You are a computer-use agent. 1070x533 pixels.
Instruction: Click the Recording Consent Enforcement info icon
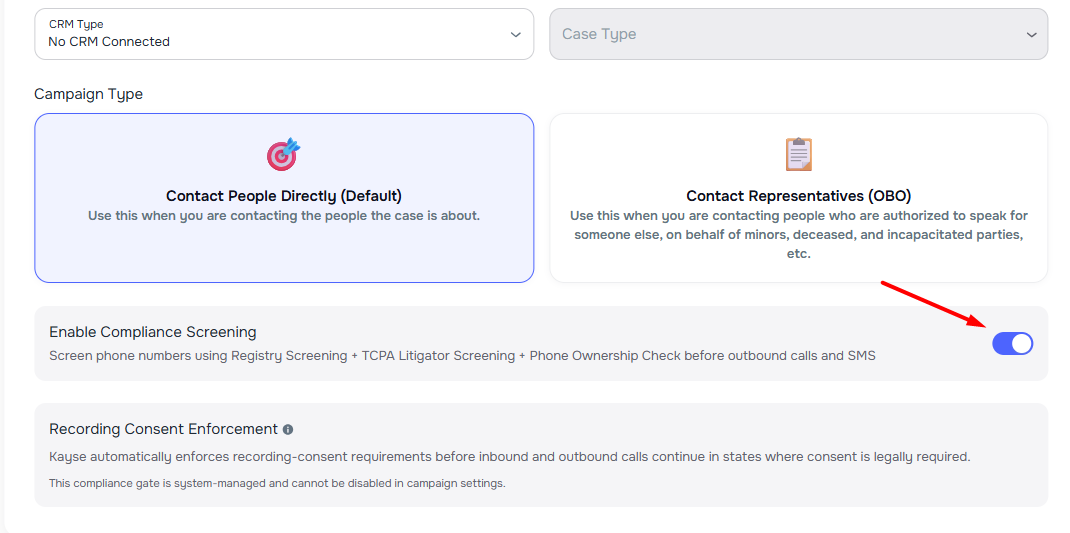[288, 430]
